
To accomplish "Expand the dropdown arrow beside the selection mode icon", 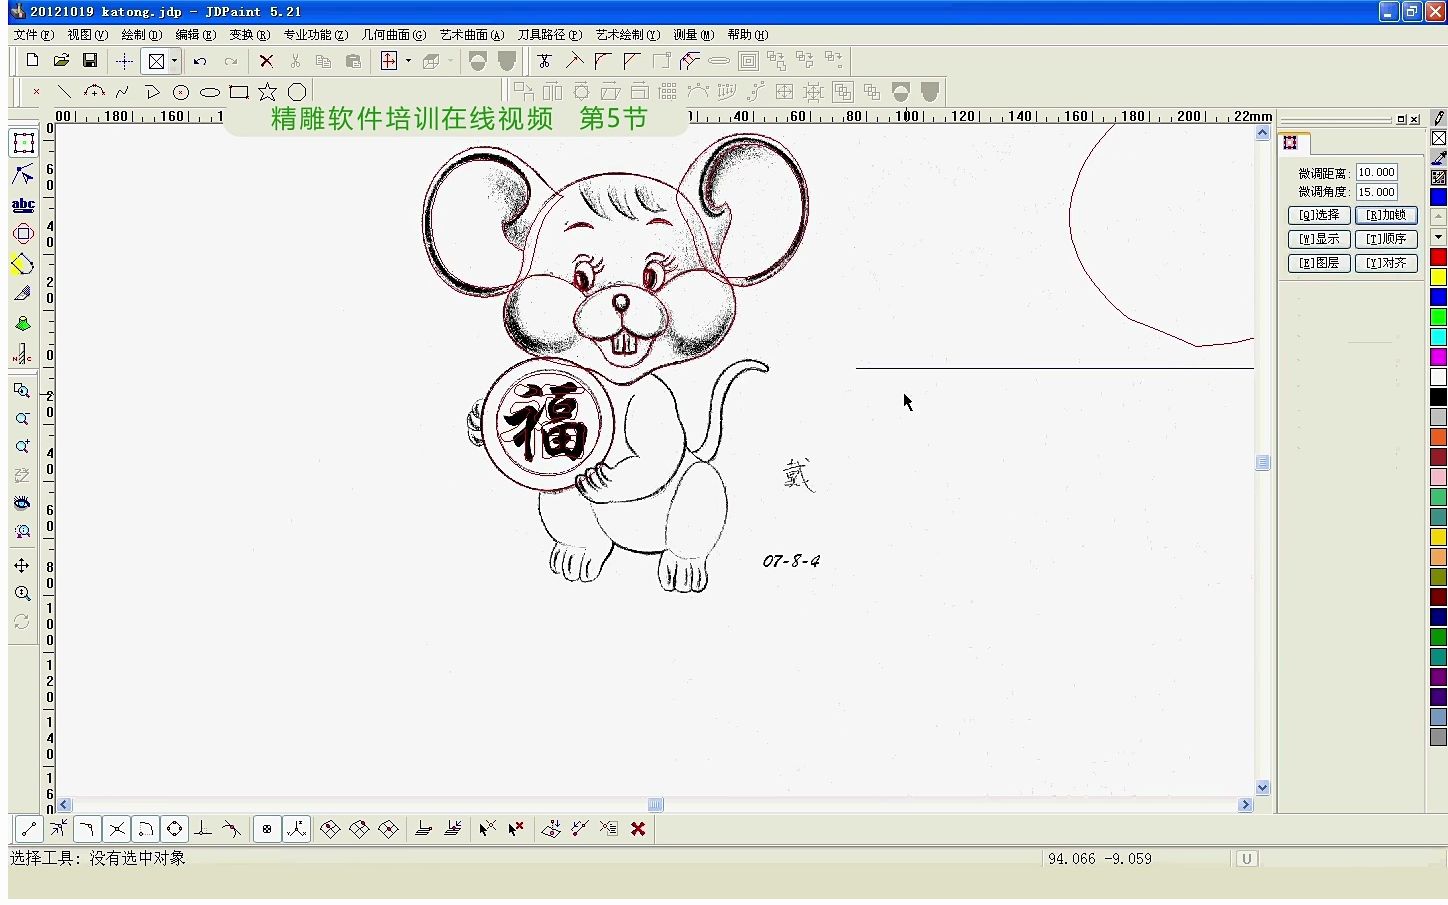I will coord(175,61).
